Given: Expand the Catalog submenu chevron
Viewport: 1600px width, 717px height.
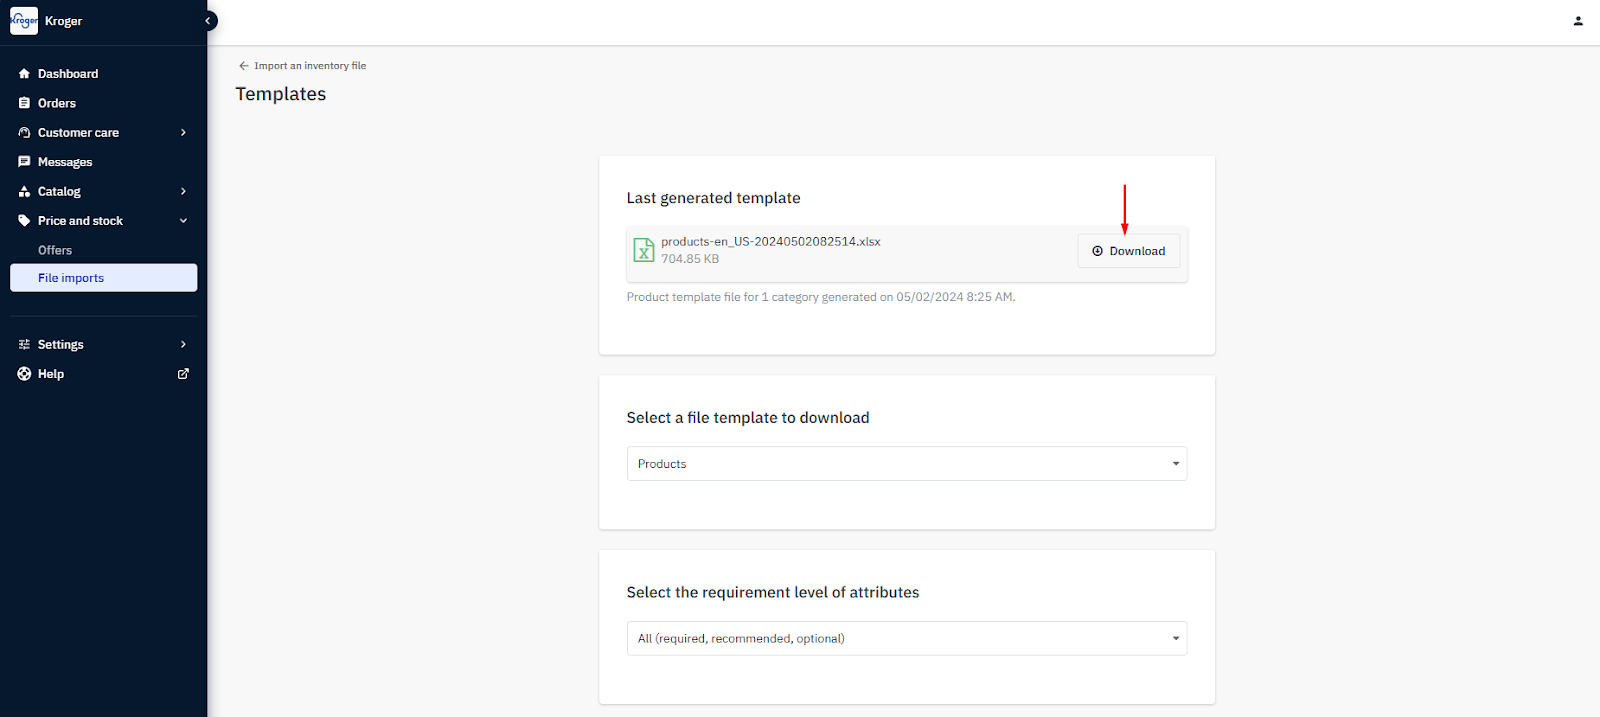Looking at the screenshot, I should click(x=183, y=191).
